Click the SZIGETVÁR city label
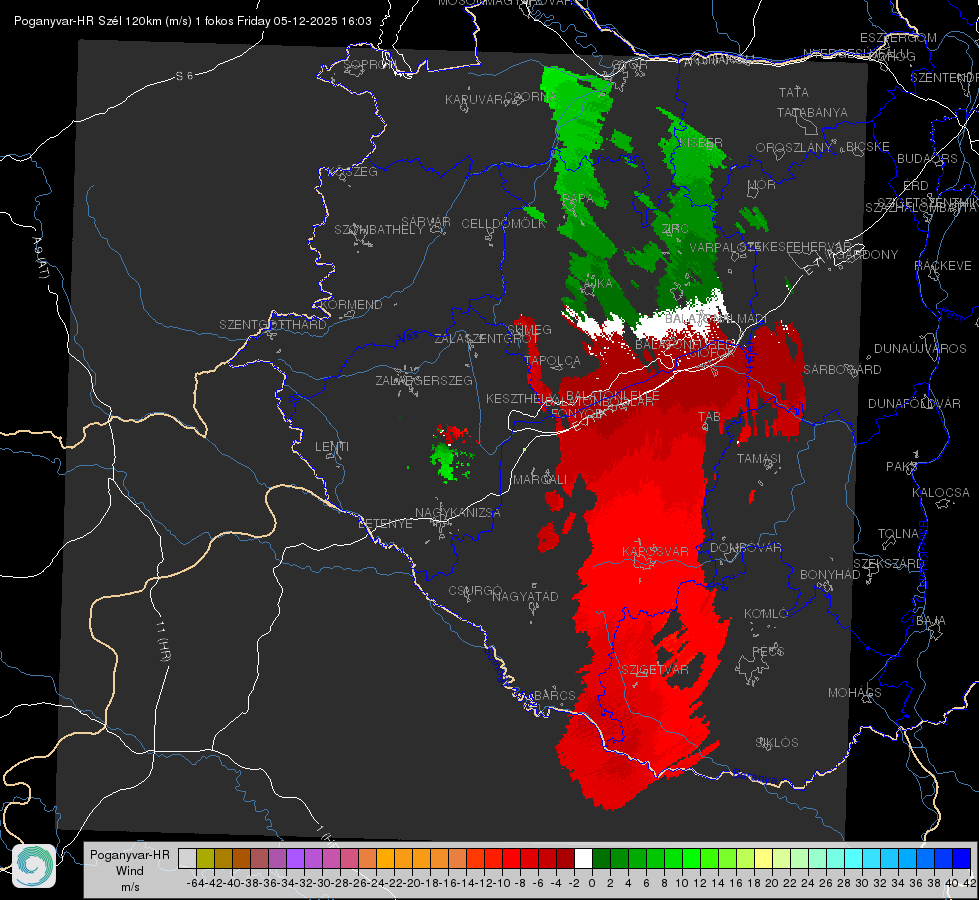Viewport: 979px width, 900px height. pyautogui.click(x=655, y=670)
